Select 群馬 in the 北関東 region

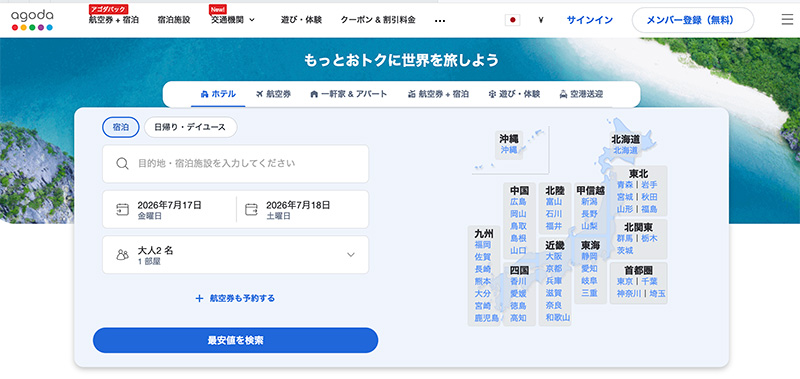625,238
